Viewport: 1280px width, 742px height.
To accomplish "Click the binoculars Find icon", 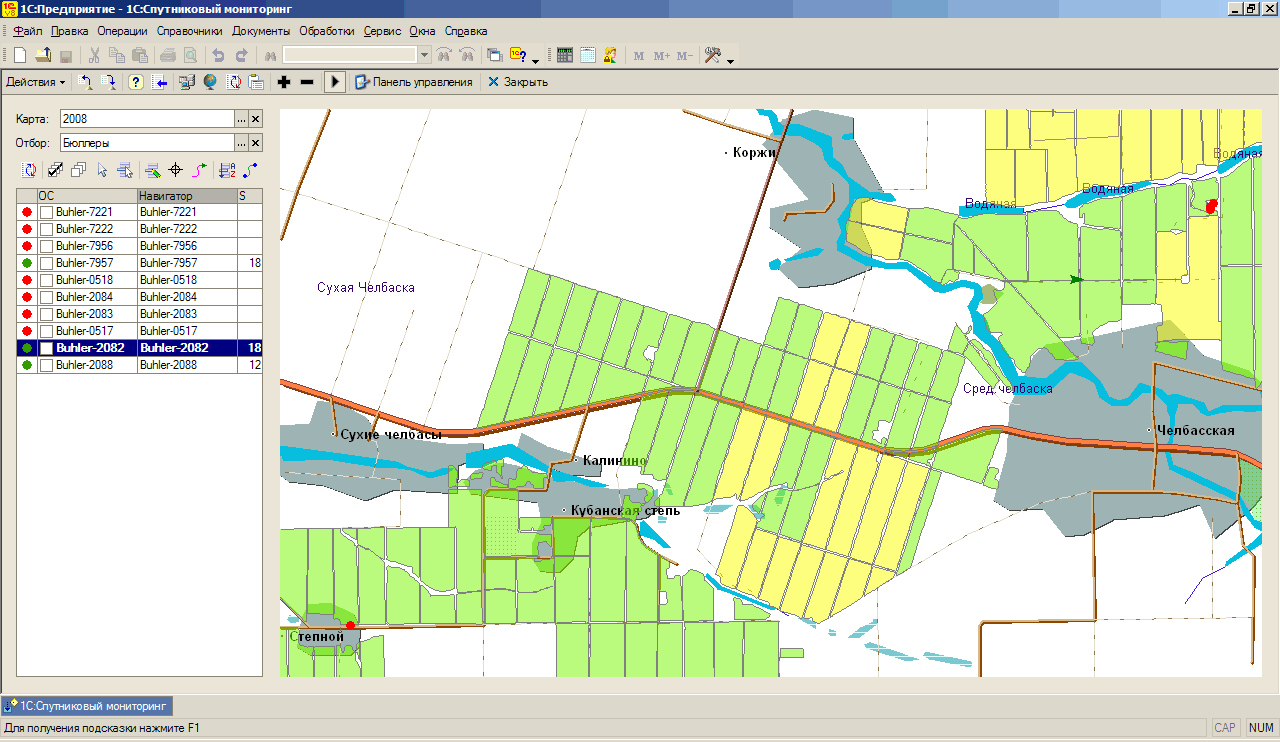I will [x=270, y=56].
